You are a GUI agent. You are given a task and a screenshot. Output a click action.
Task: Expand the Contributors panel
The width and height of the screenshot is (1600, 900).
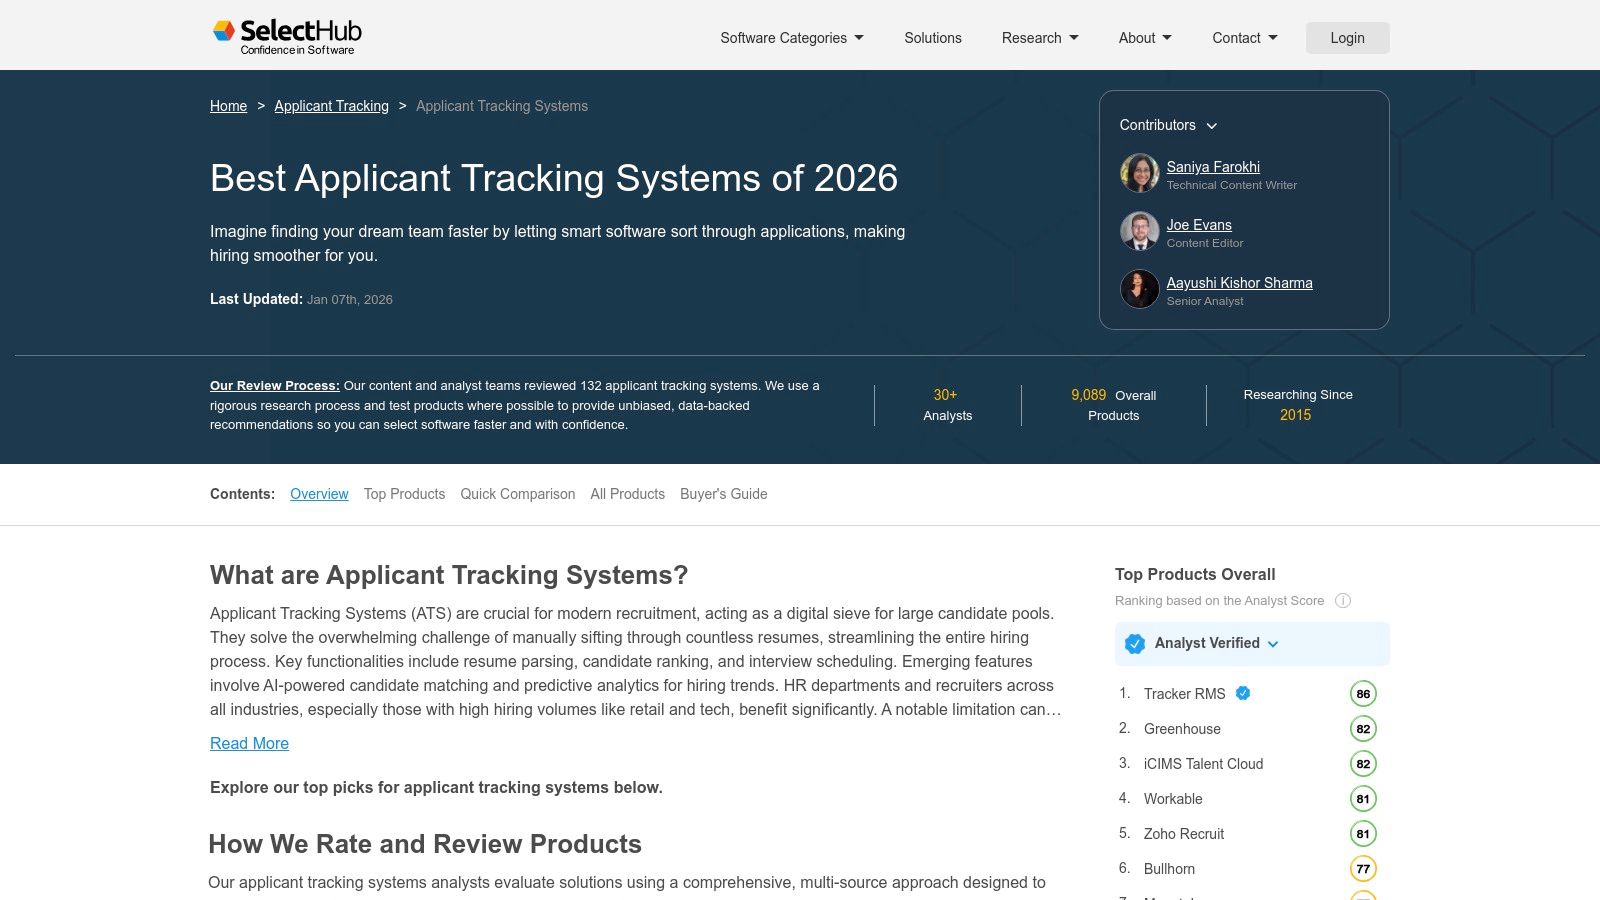click(x=1211, y=126)
